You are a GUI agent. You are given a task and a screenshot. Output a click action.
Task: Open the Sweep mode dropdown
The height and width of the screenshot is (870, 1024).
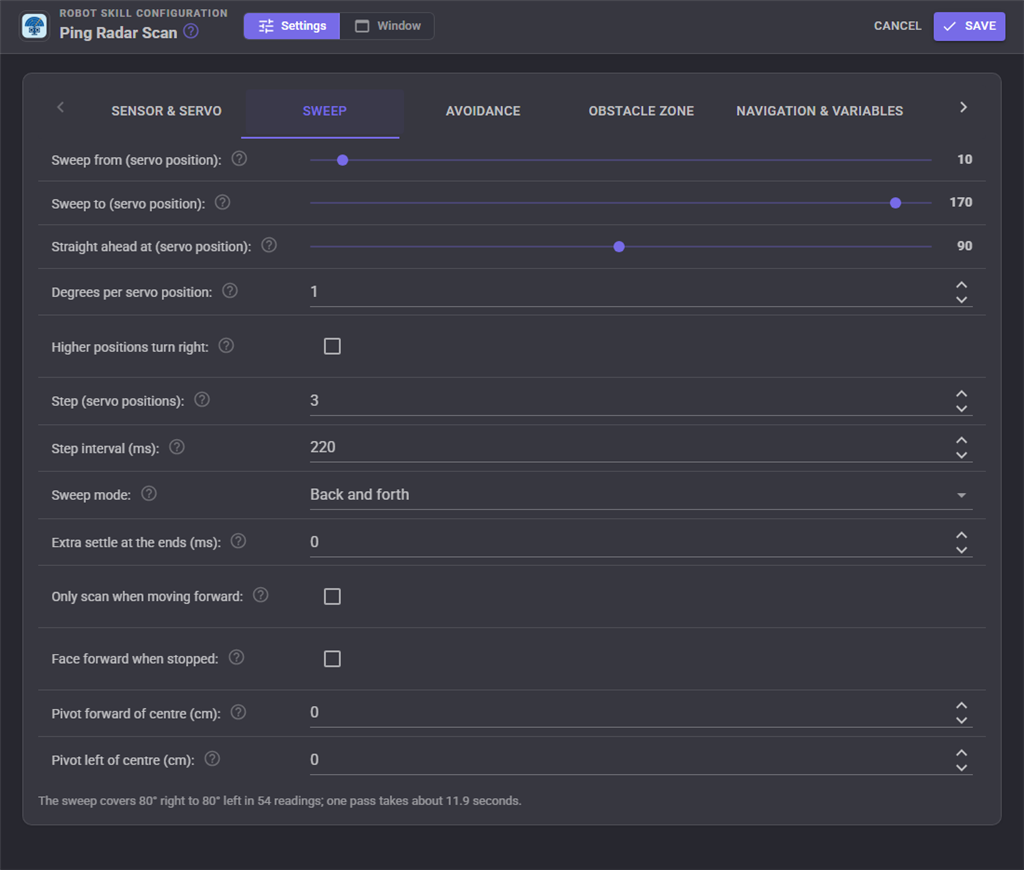click(x=641, y=495)
